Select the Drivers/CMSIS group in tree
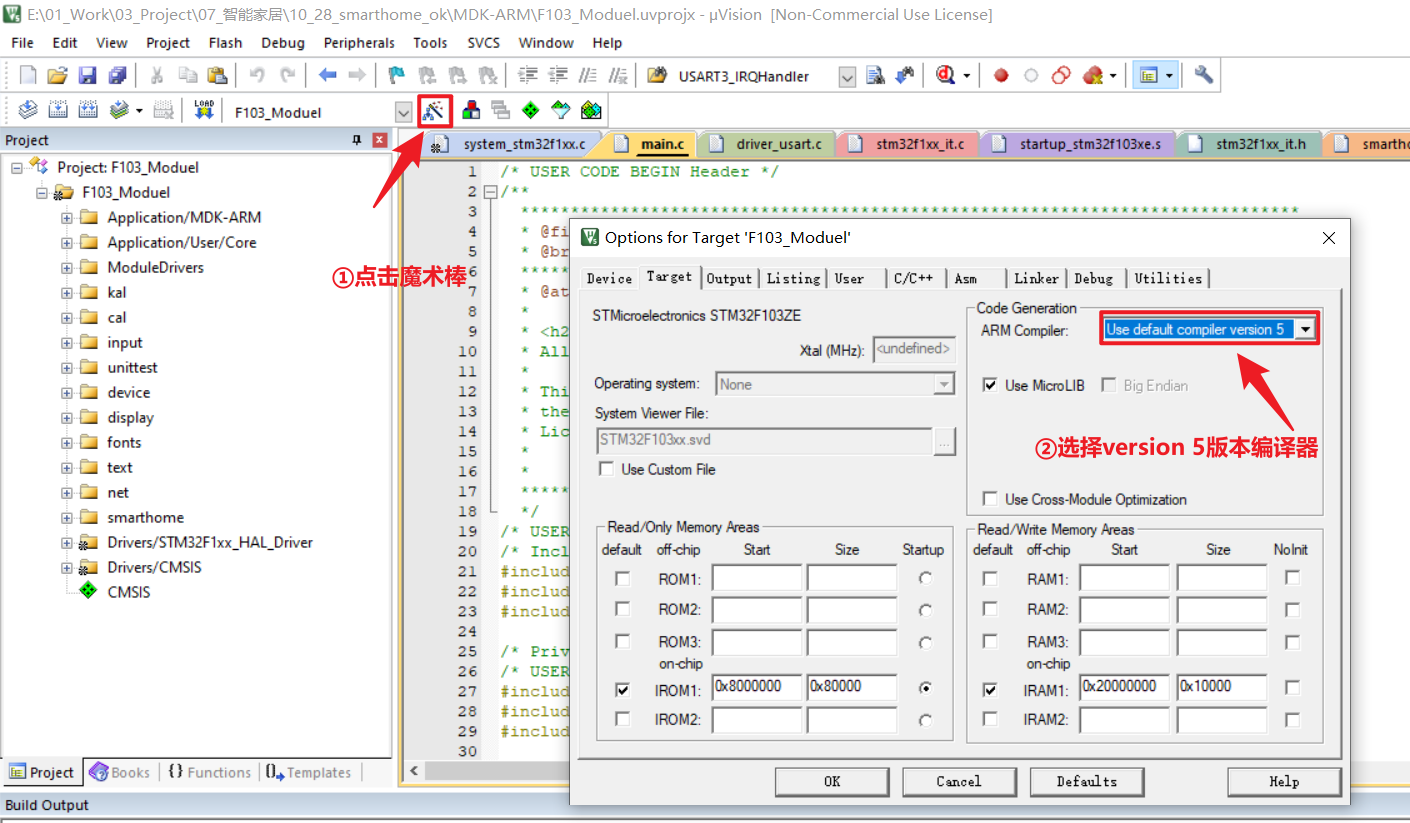The width and height of the screenshot is (1410, 823). click(154, 567)
